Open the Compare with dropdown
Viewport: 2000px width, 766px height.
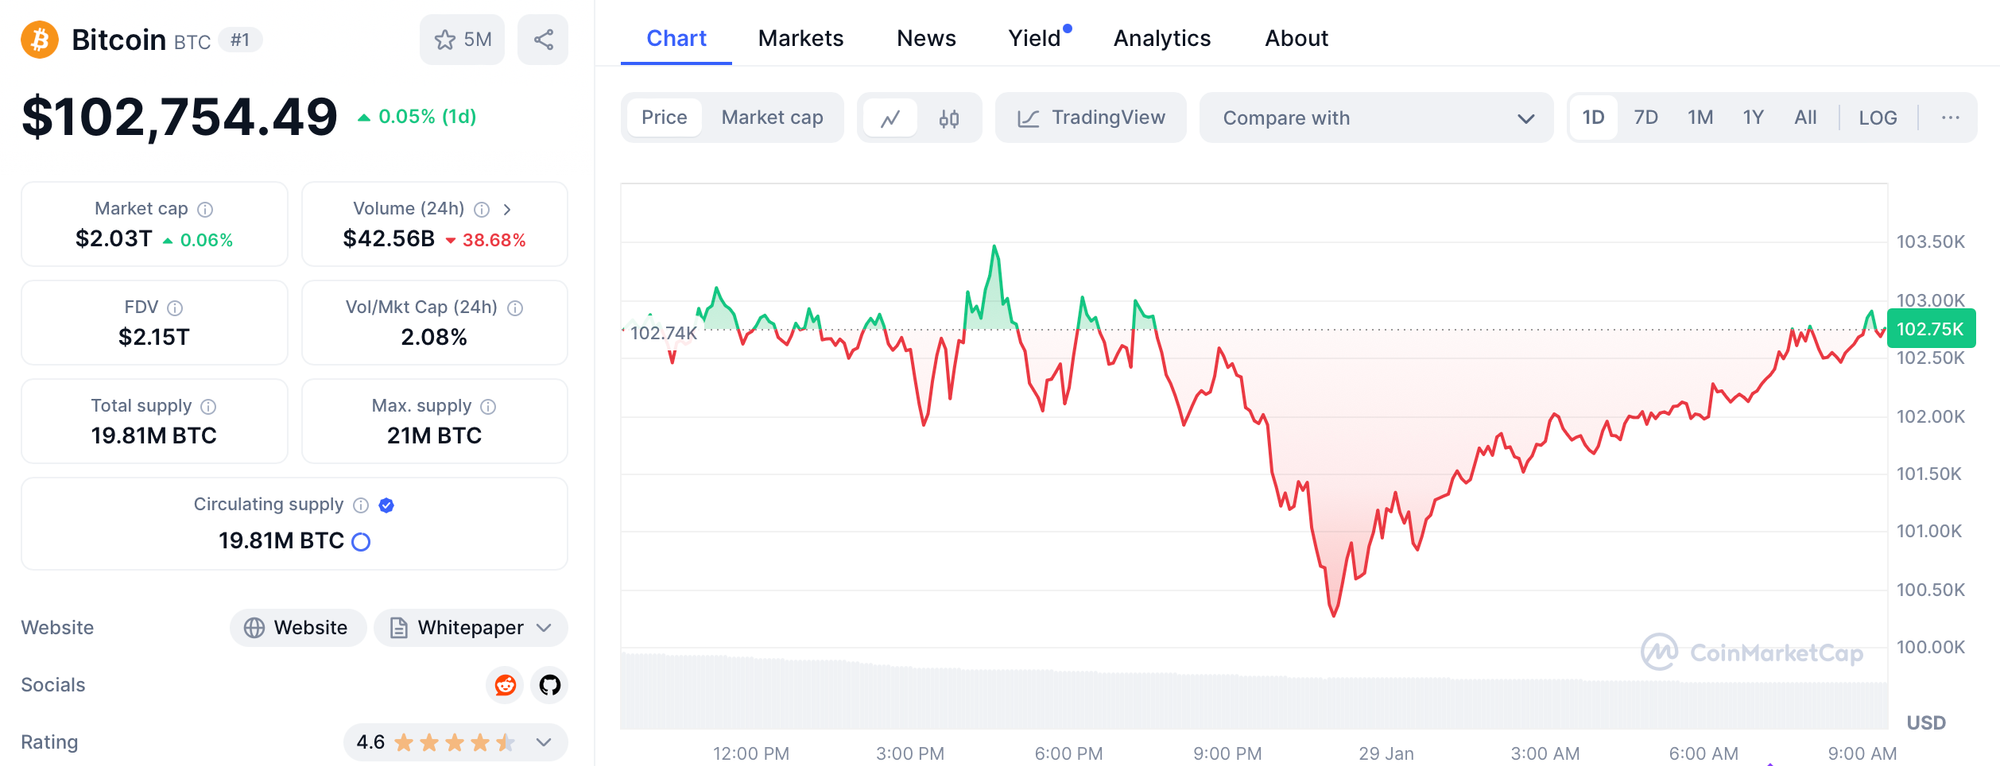[1376, 118]
